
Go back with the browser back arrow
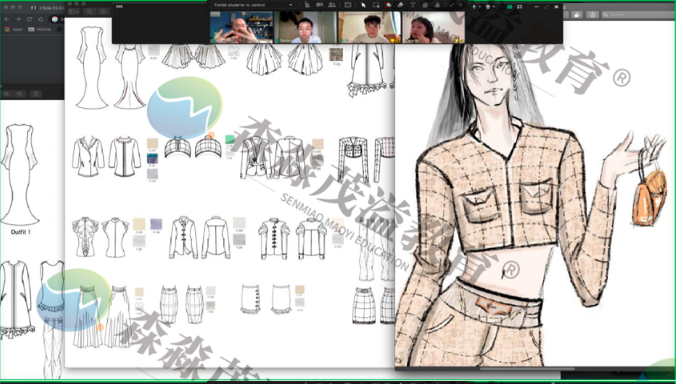7,19
